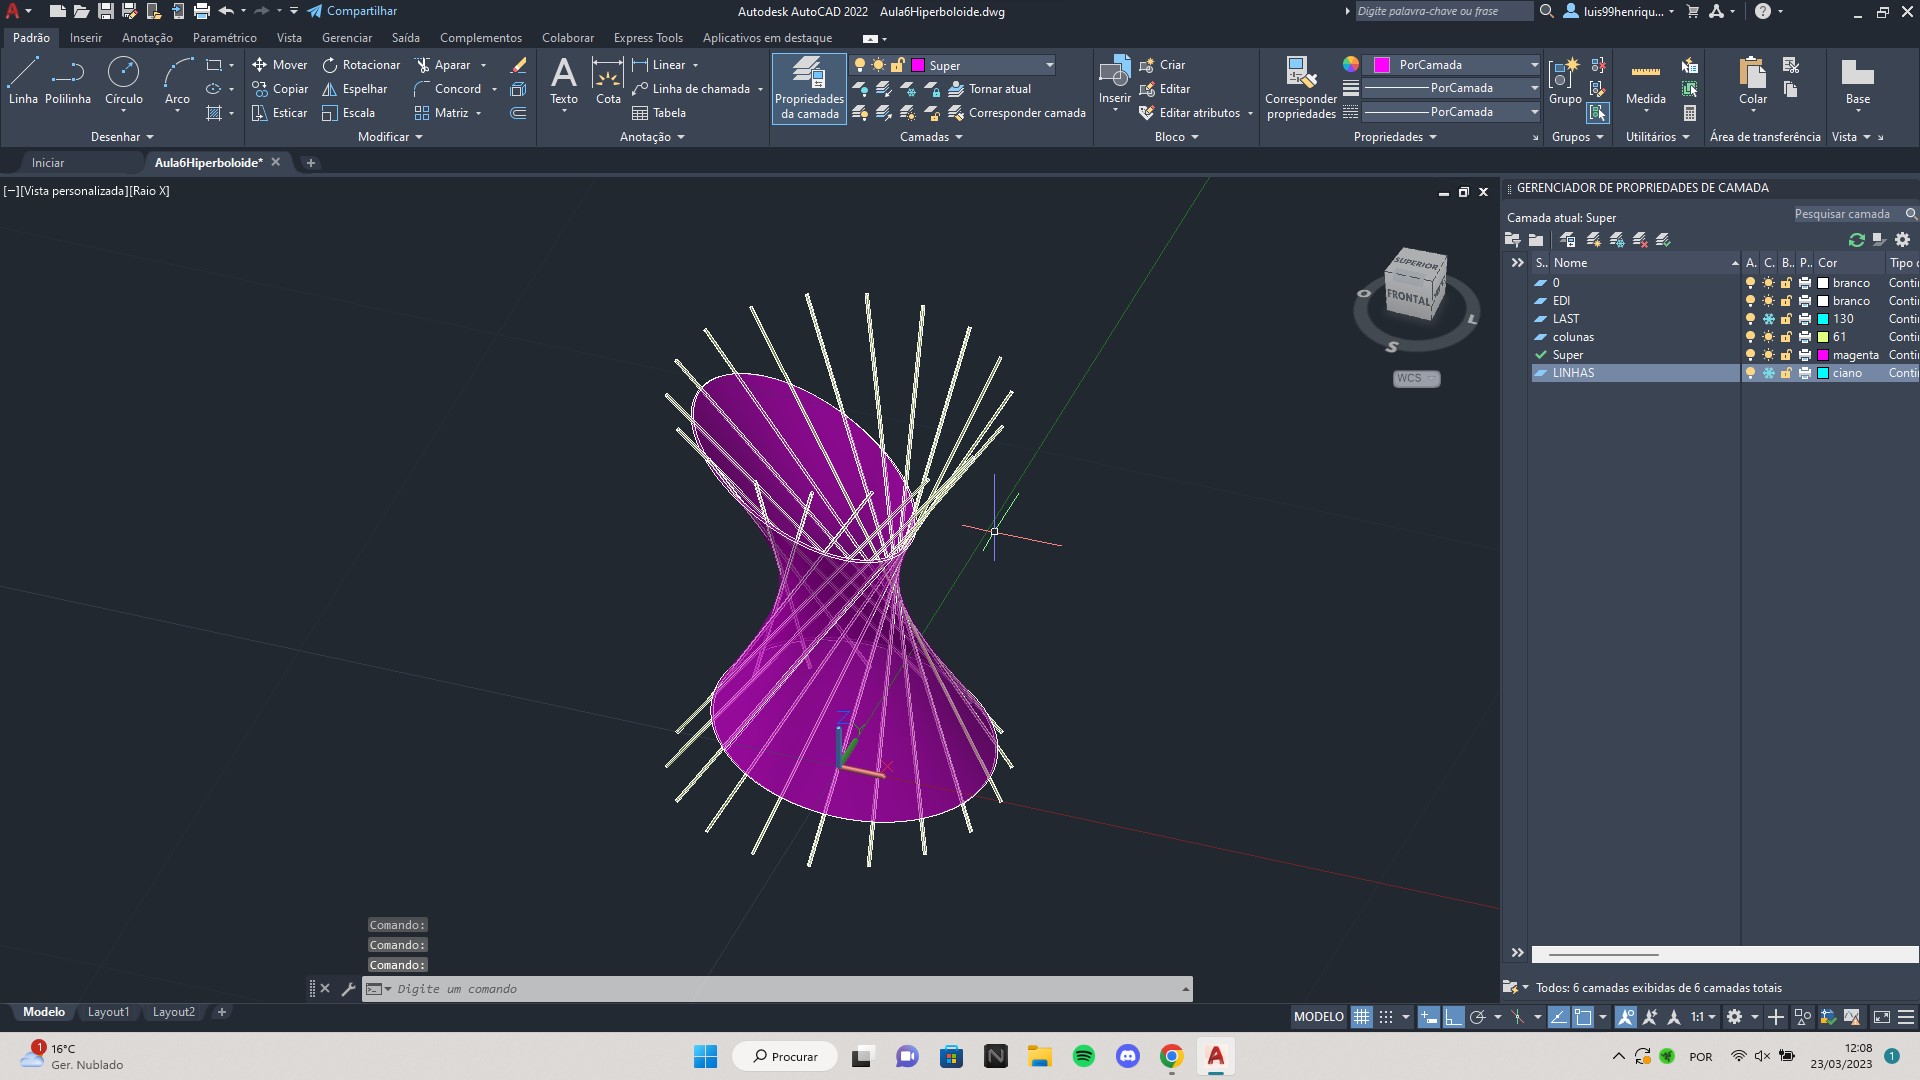This screenshot has height=1080, width=1920.
Task: Click Tornar atual button
Action: 988,89
